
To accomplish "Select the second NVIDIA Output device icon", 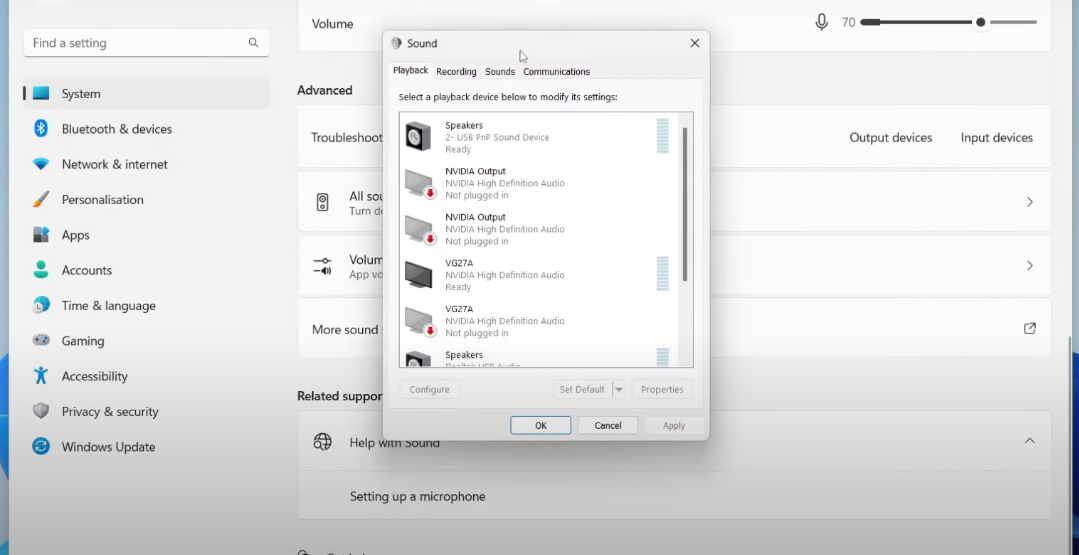I will [420, 229].
